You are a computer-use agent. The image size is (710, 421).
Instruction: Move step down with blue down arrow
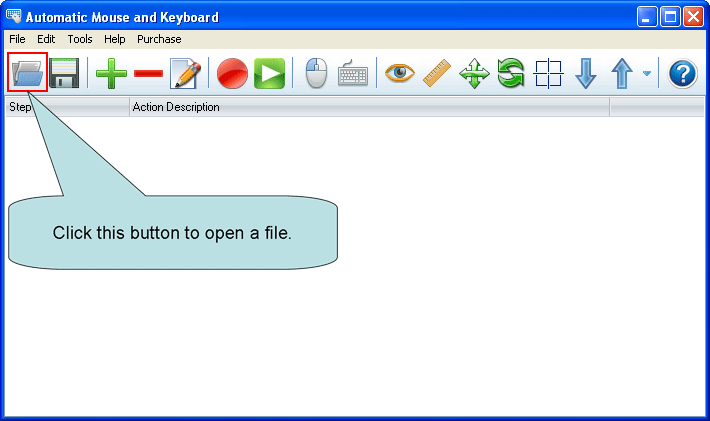click(585, 73)
